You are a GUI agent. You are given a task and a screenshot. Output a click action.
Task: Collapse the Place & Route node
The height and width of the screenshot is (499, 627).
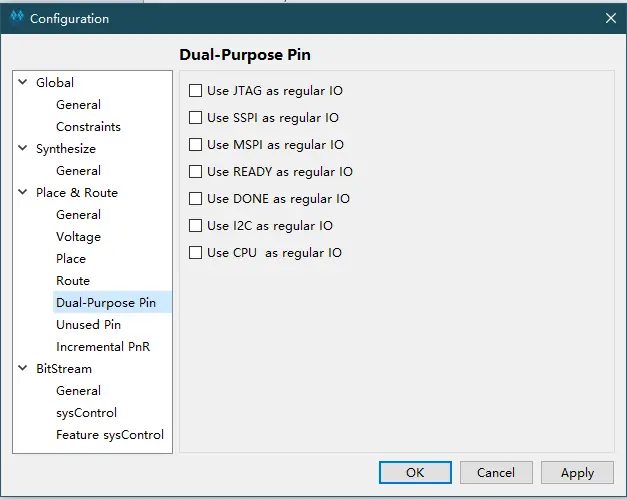[23, 192]
